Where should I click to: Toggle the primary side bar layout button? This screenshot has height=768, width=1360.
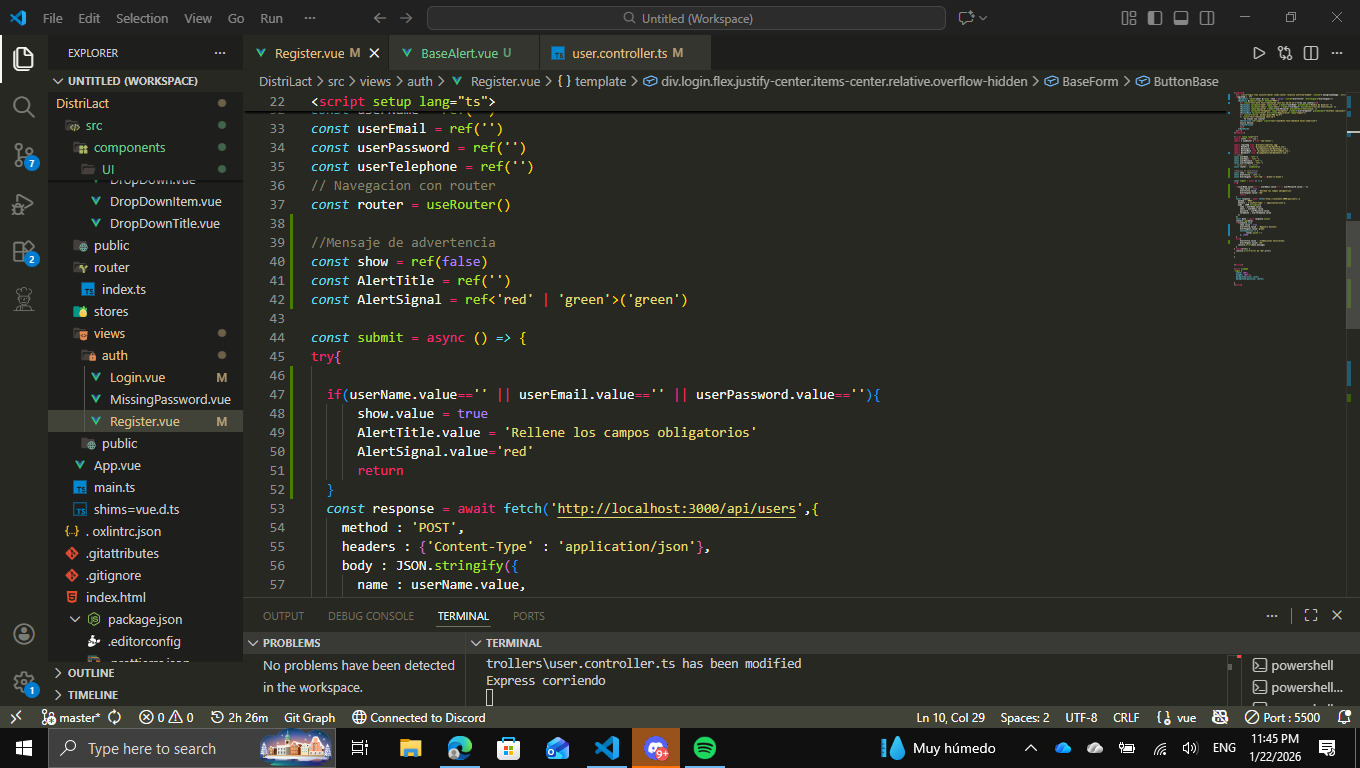point(1155,18)
